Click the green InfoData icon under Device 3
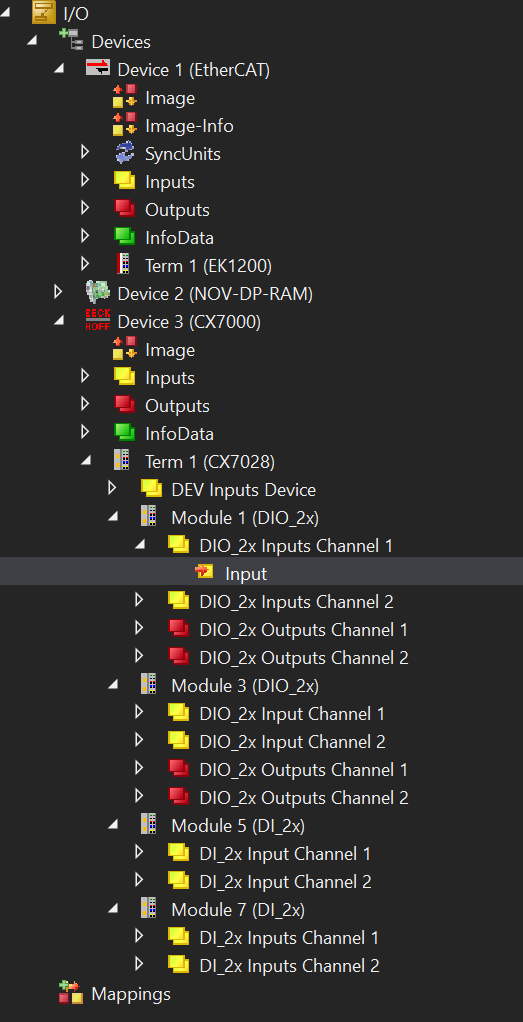523x1022 pixels. click(x=125, y=433)
